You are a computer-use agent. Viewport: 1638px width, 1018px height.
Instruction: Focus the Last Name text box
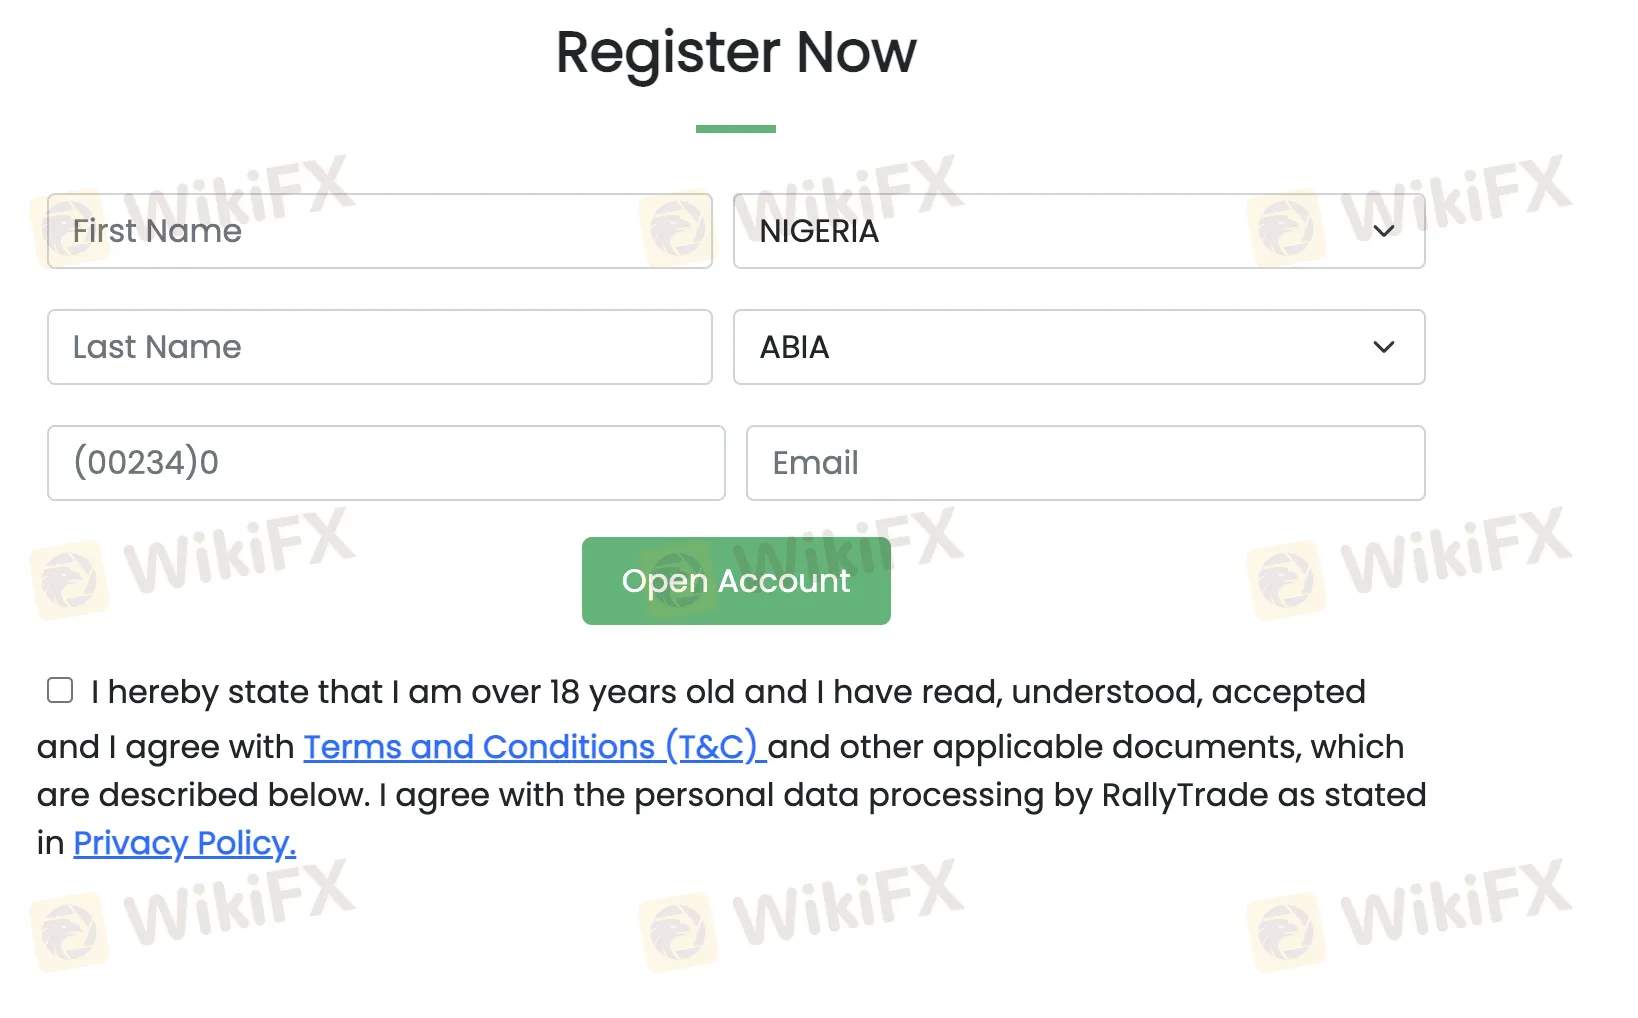tap(378, 347)
